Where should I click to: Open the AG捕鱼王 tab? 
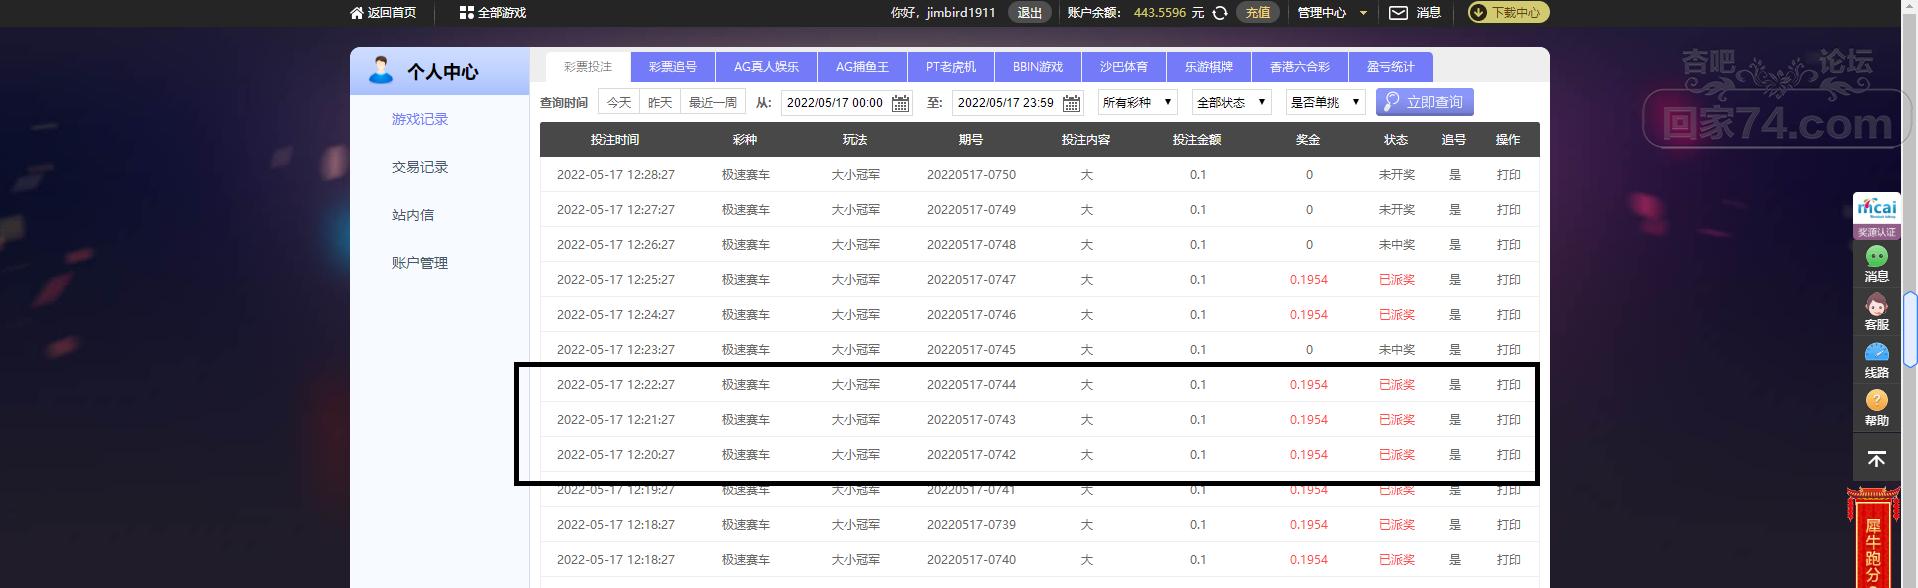point(862,67)
